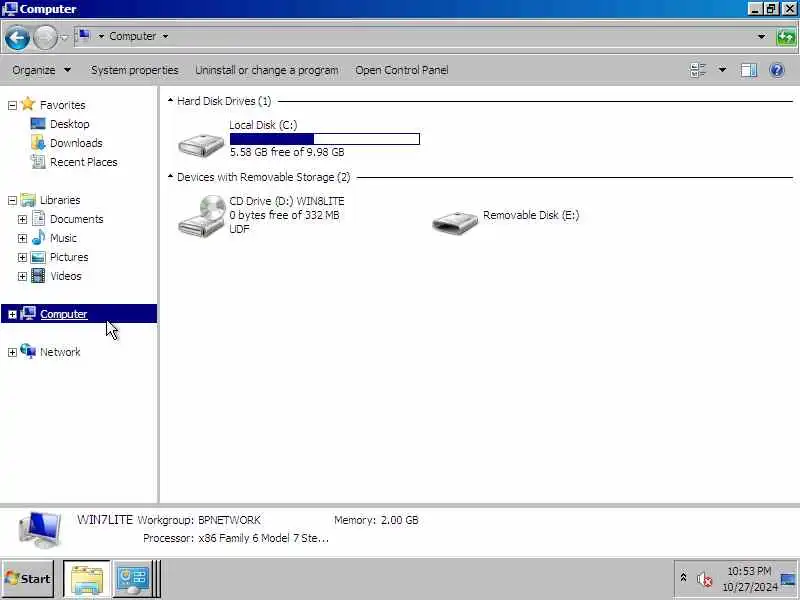Select the Removable Disk (E:) icon
The width and height of the screenshot is (800, 600).
[x=455, y=222]
